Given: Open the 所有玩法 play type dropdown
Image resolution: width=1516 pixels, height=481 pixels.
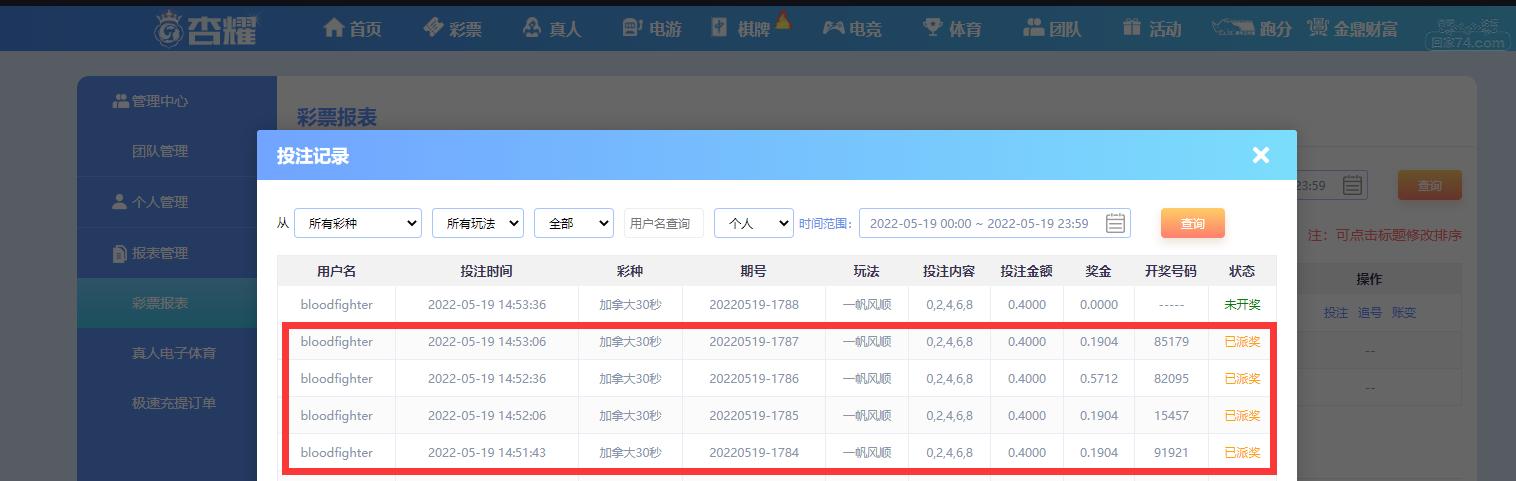Looking at the screenshot, I should (478, 223).
